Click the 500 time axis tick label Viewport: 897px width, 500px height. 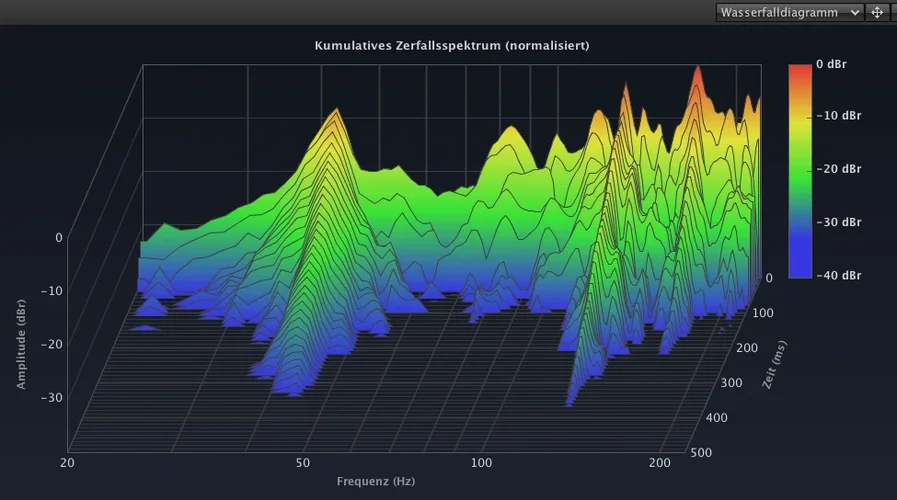point(701,453)
